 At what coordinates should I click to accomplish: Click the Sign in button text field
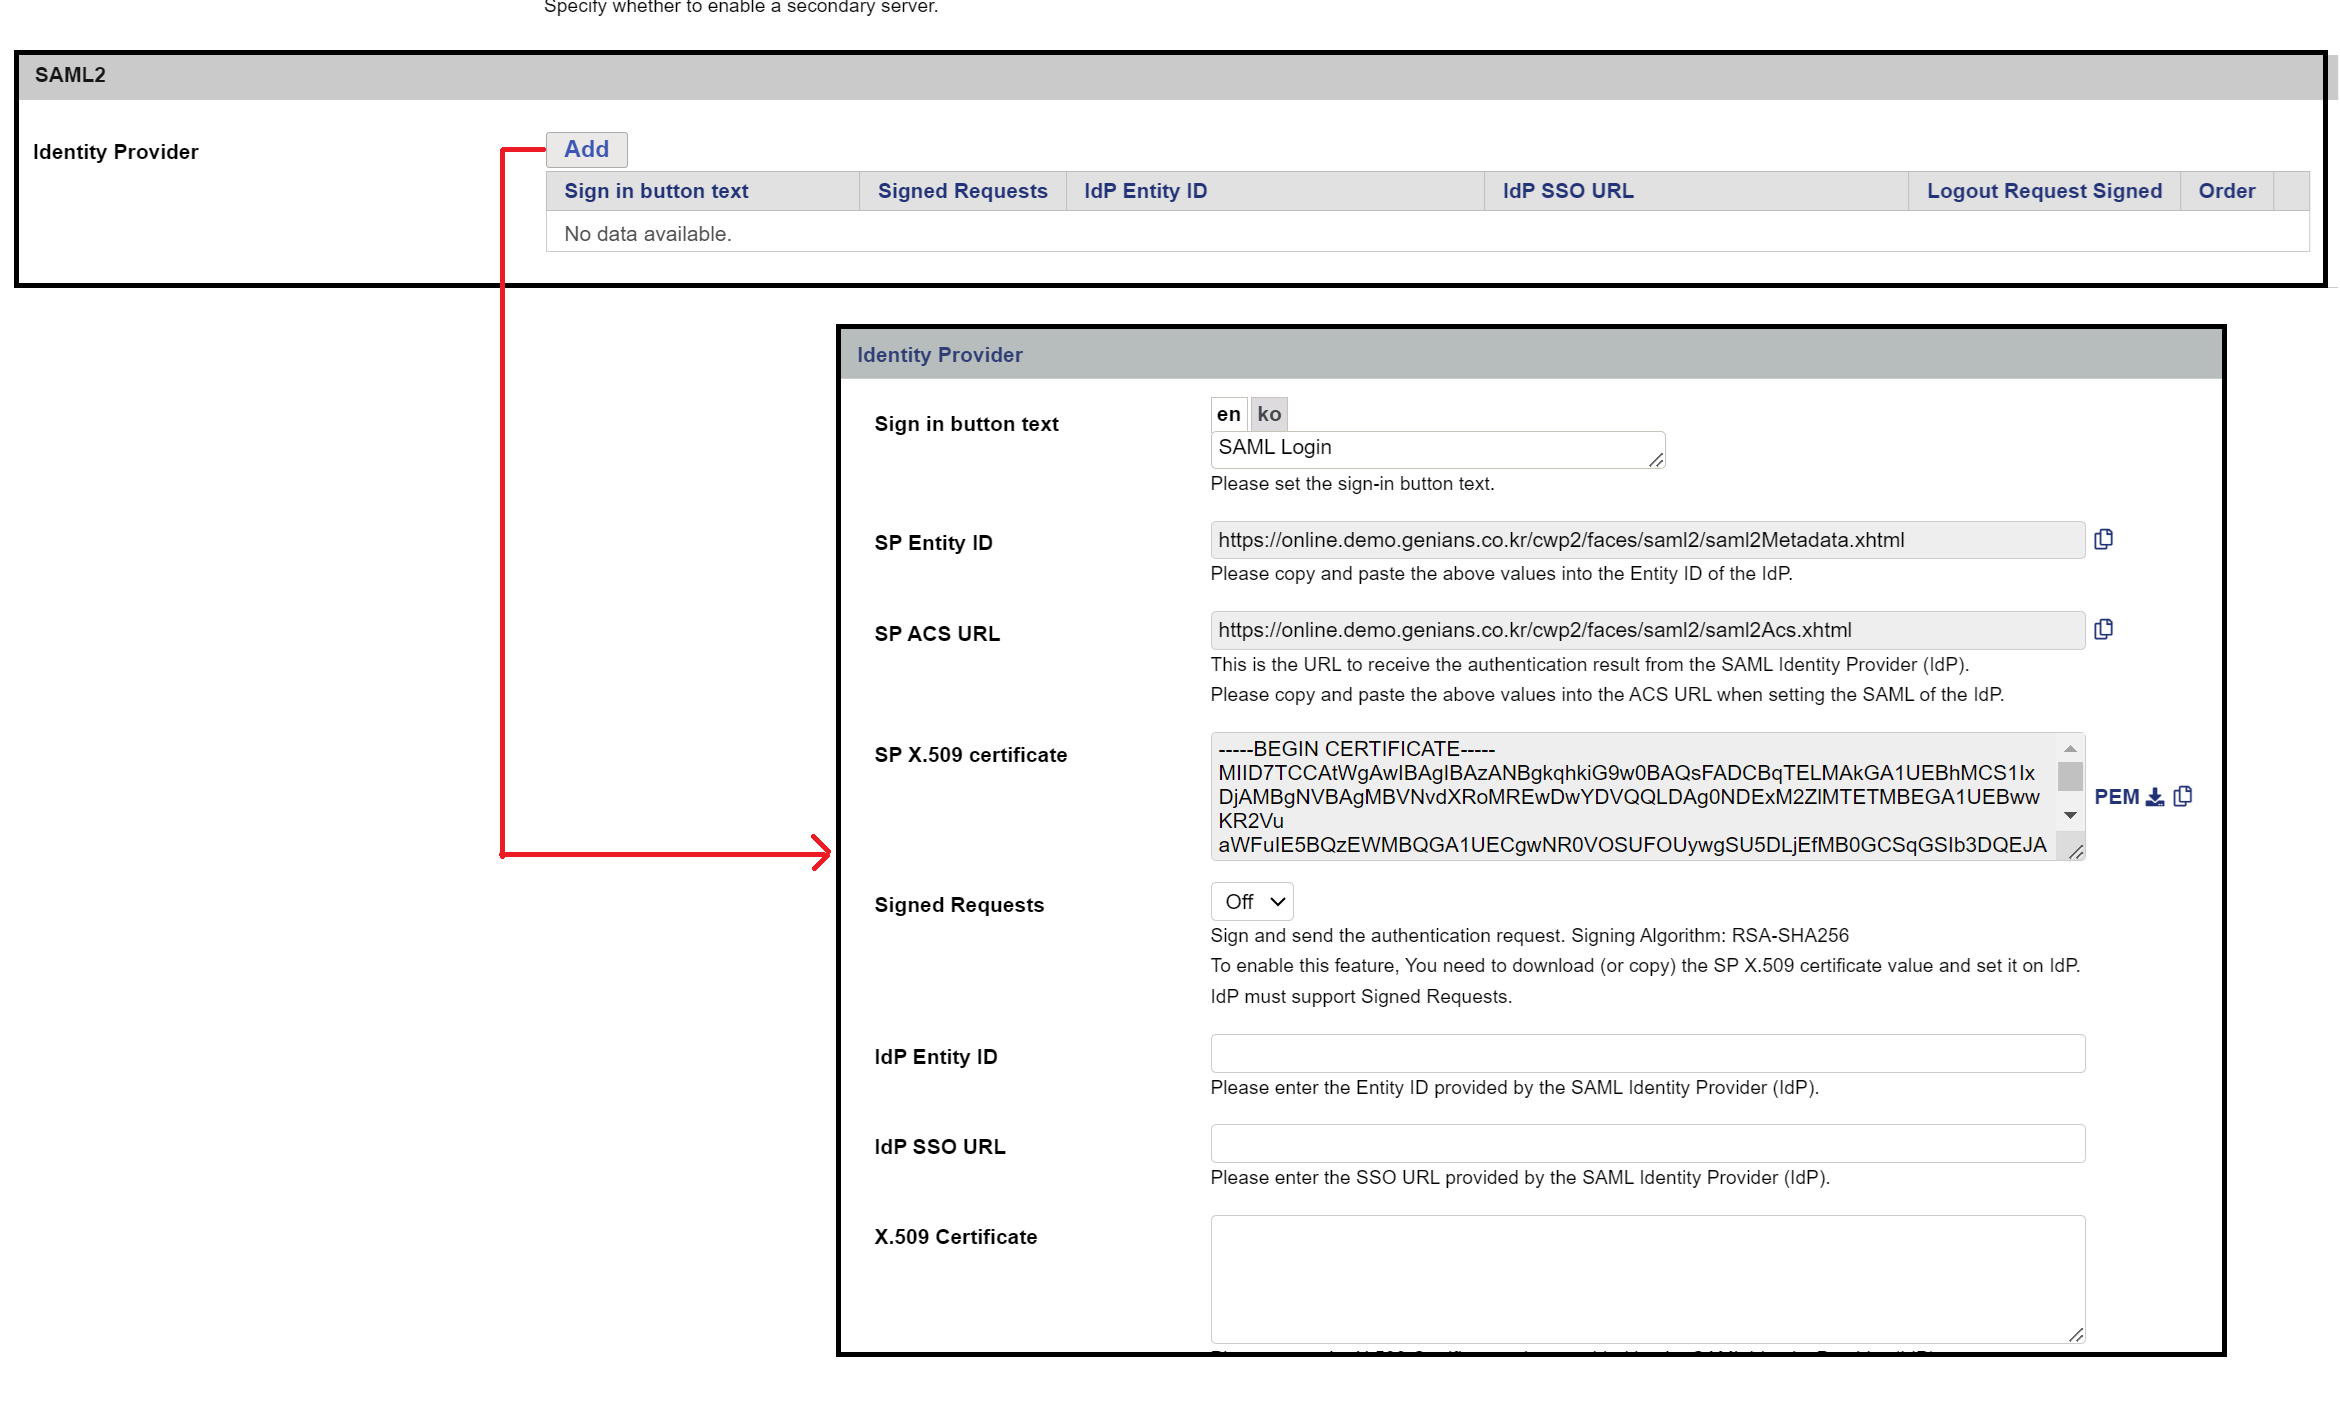click(1437, 449)
